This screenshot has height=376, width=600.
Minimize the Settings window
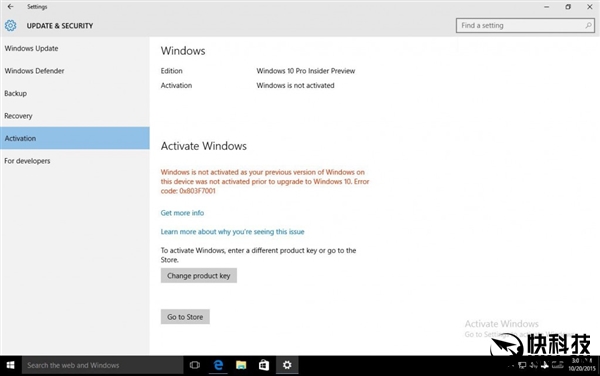(x=546, y=7)
